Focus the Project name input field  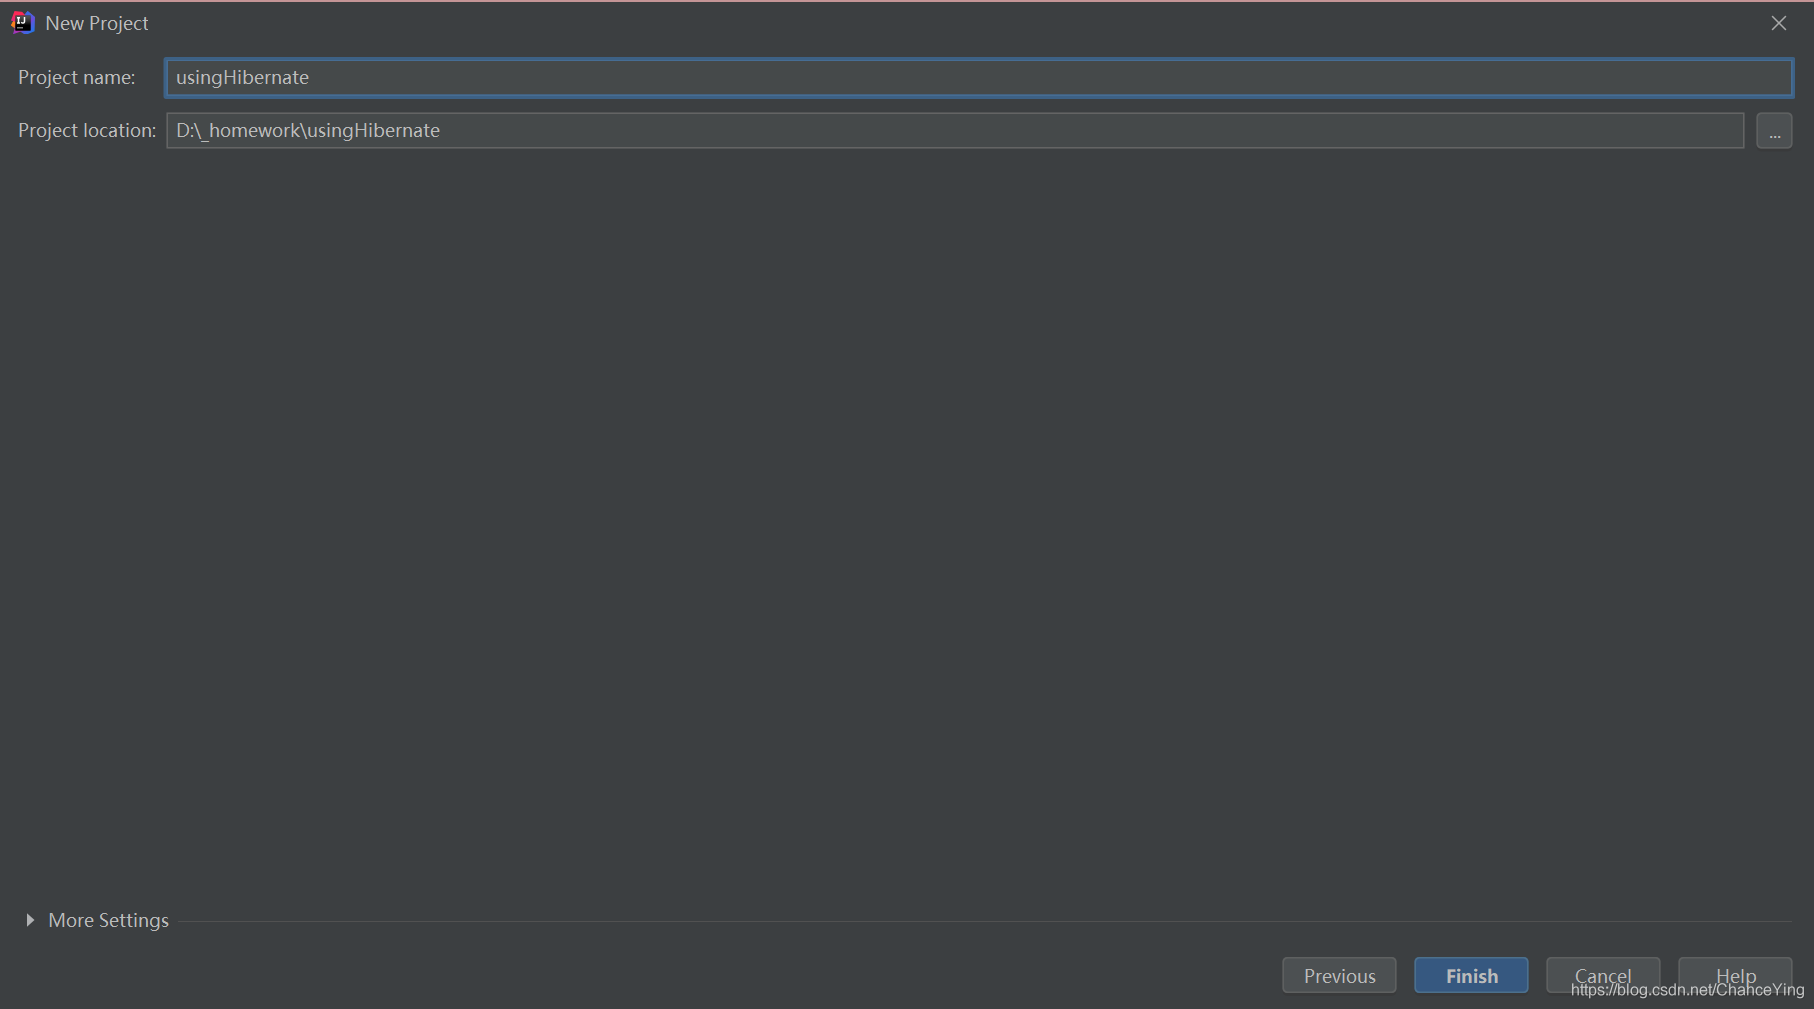pyautogui.click(x=979, y=77)
